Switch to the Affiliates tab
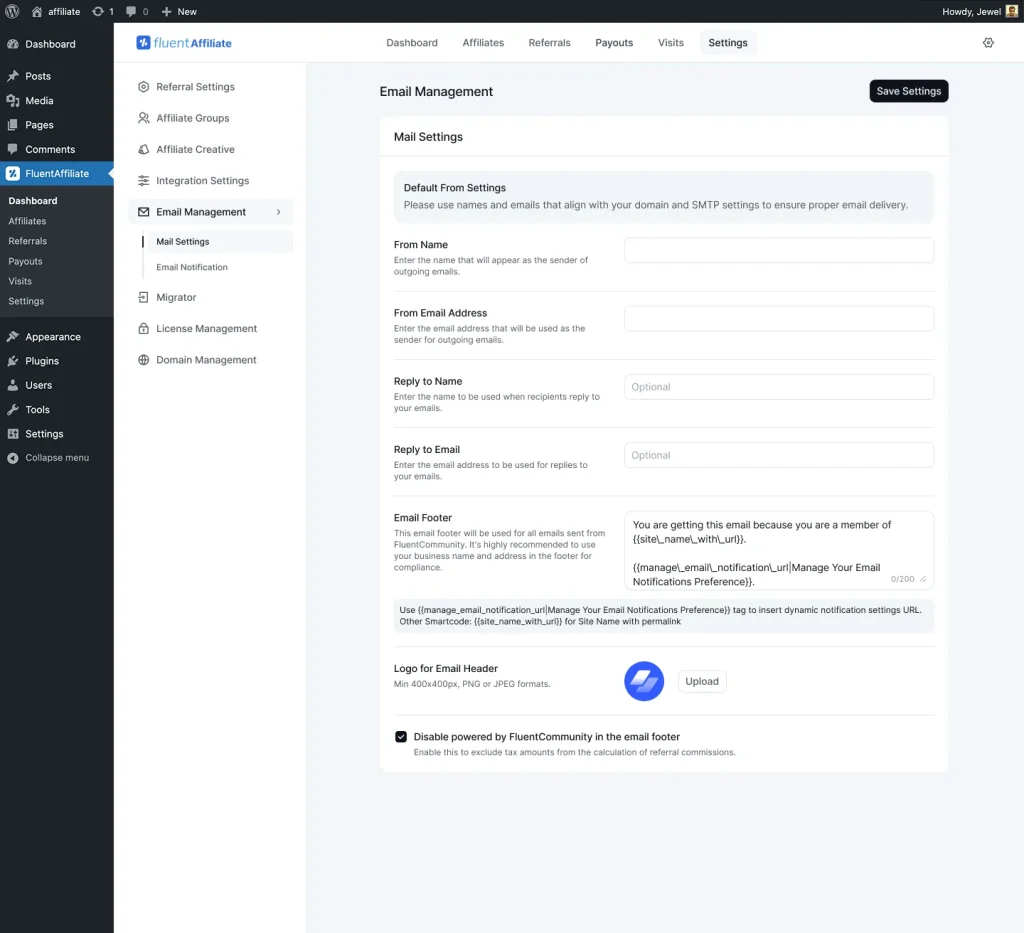The width and height of the screenshot is (1024, 933). [x=483, y=42]
